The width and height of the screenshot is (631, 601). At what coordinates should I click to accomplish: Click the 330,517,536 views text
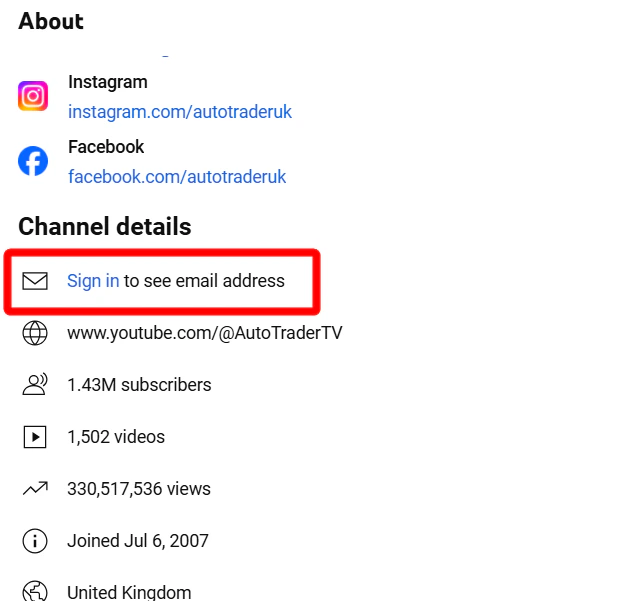pos(138,489)
